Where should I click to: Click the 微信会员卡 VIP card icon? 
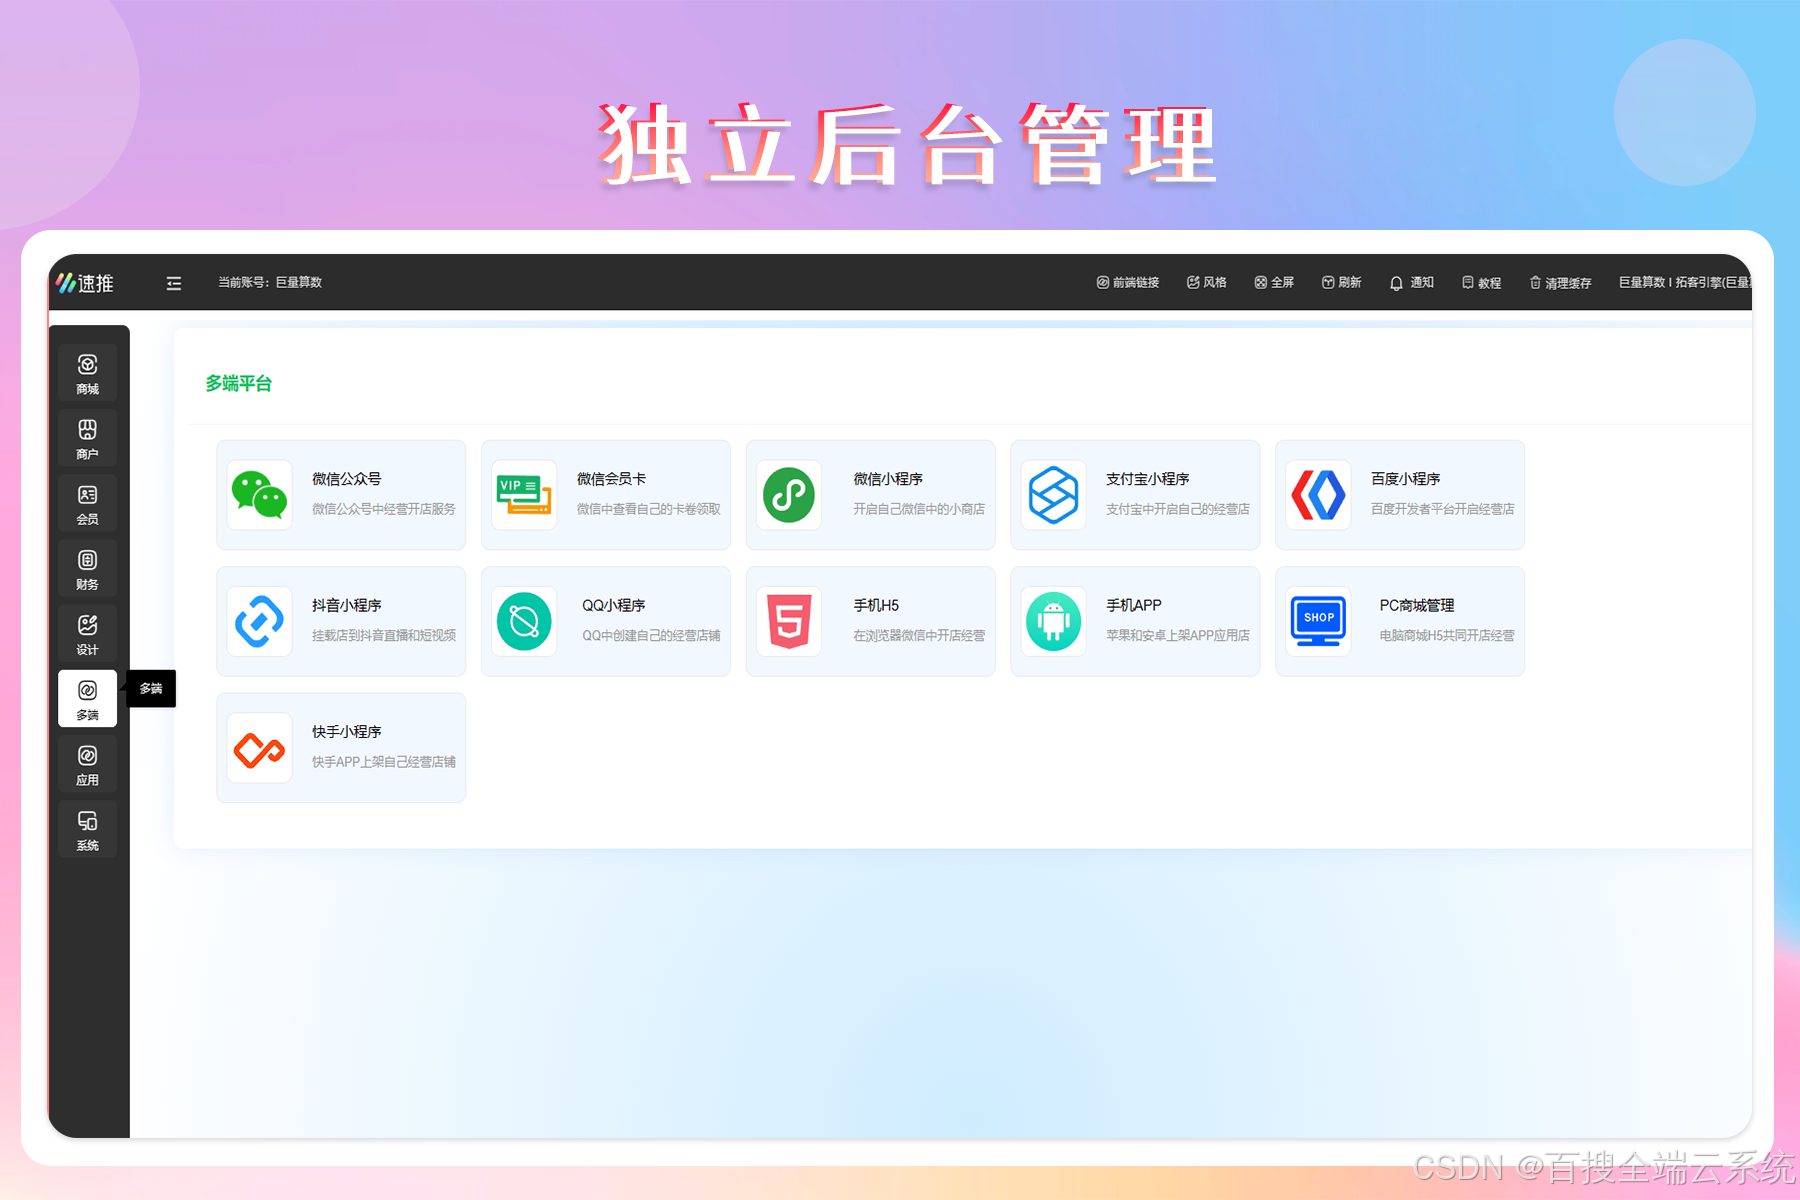[x=524, y=495]
